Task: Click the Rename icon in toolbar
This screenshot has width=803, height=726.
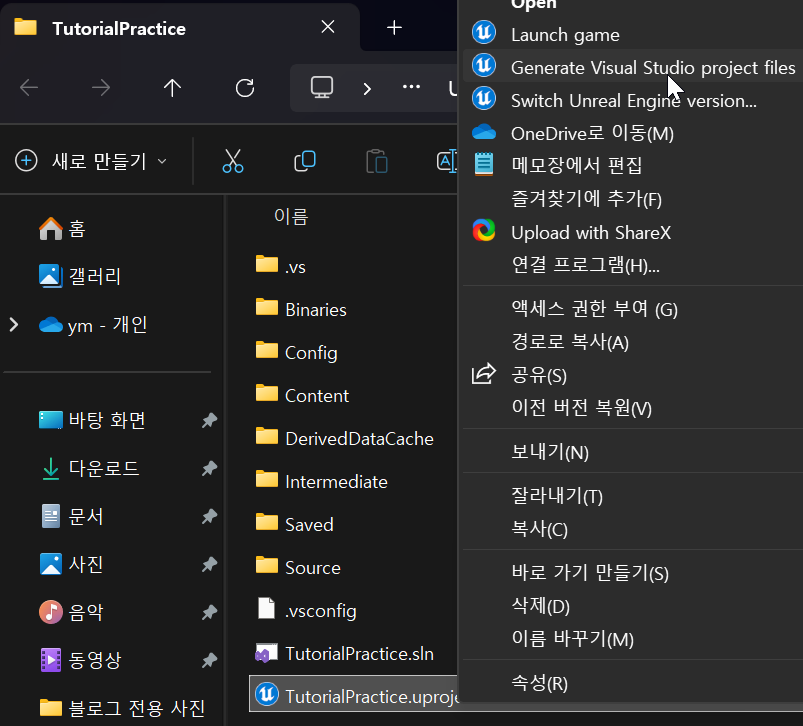Action: (447, 161)
